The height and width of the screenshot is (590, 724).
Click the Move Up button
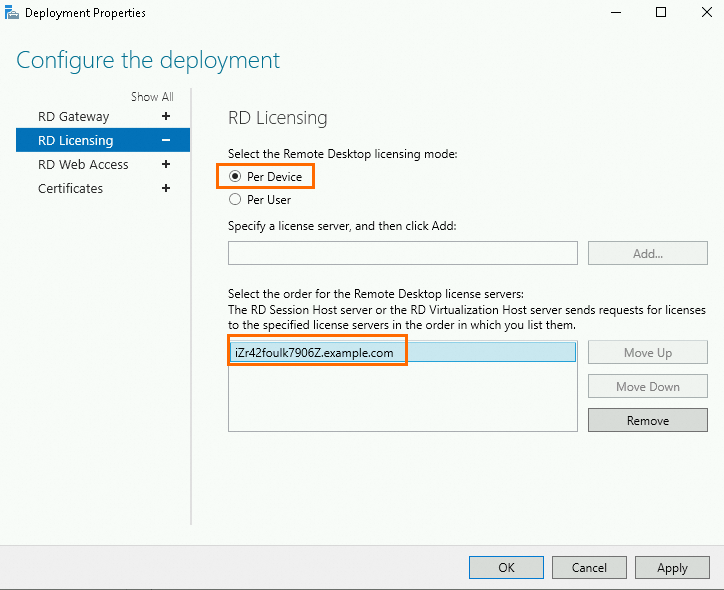click(647, 352)
